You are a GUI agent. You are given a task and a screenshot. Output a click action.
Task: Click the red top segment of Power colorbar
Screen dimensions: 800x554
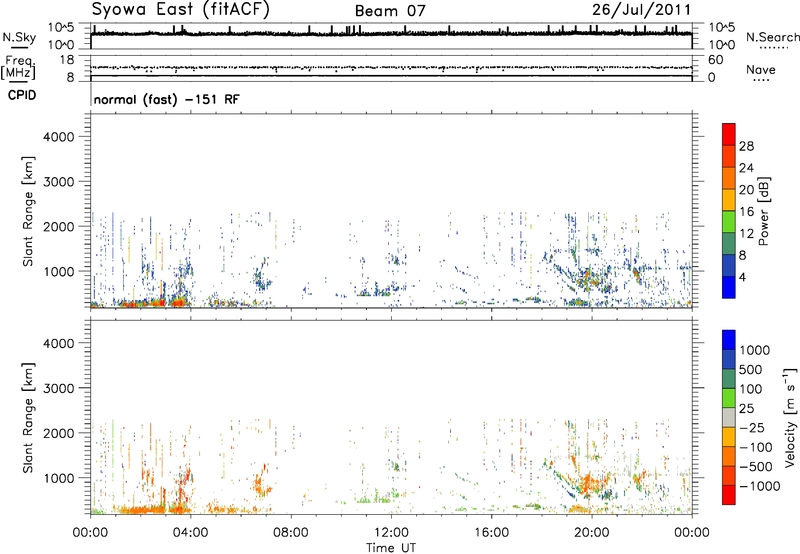click(729, 134)
